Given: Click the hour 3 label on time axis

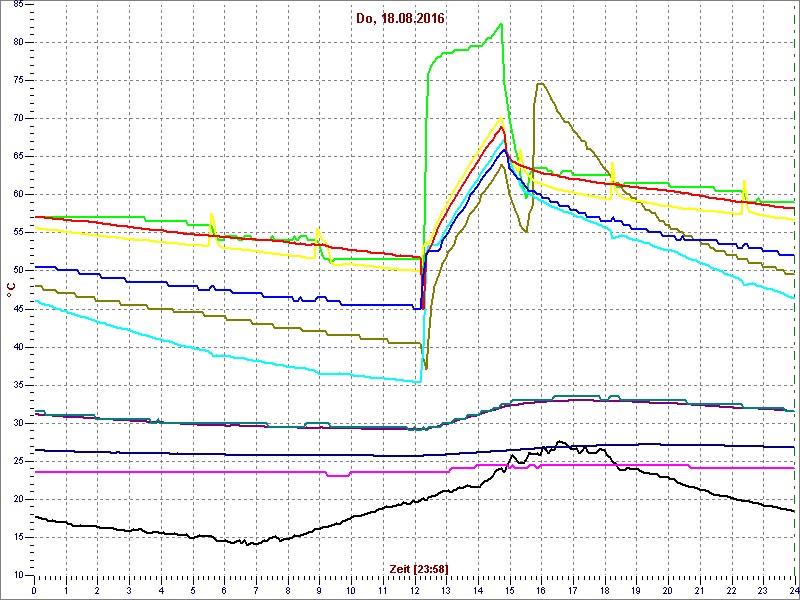Looking at the screenshot, I should (x=129, y=590).
